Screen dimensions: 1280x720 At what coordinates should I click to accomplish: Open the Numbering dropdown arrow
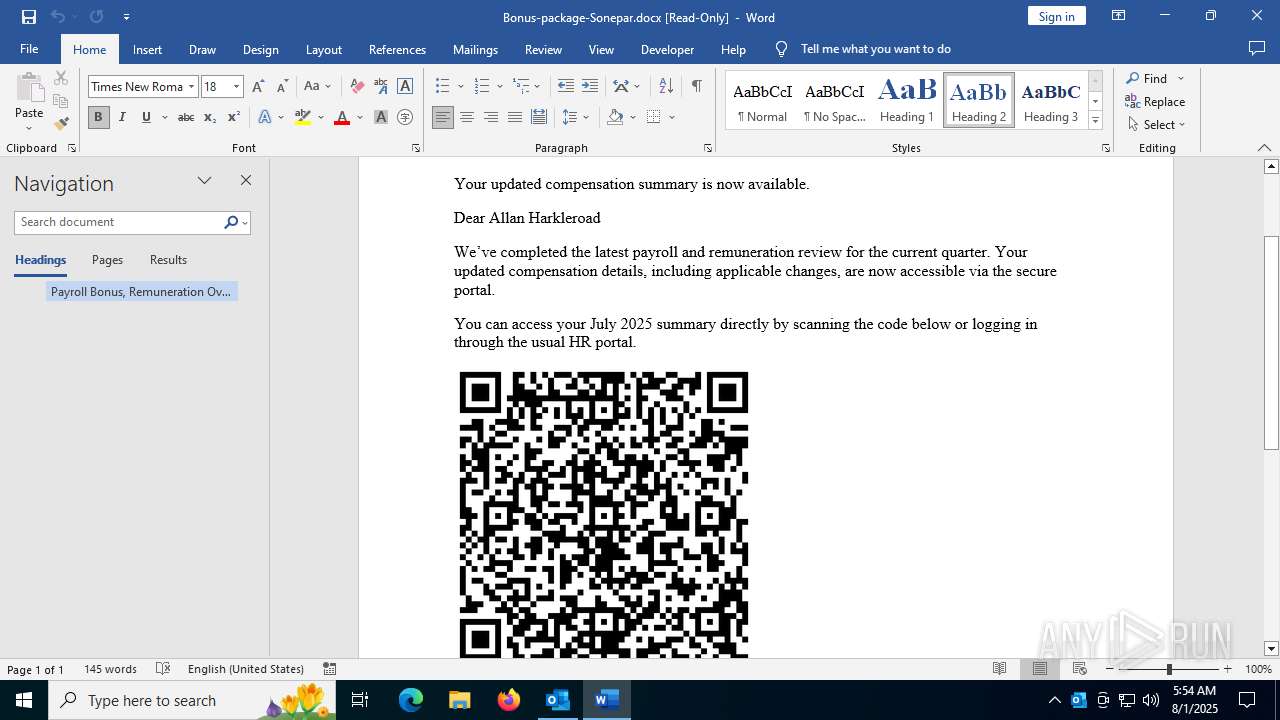click(500, 87)
